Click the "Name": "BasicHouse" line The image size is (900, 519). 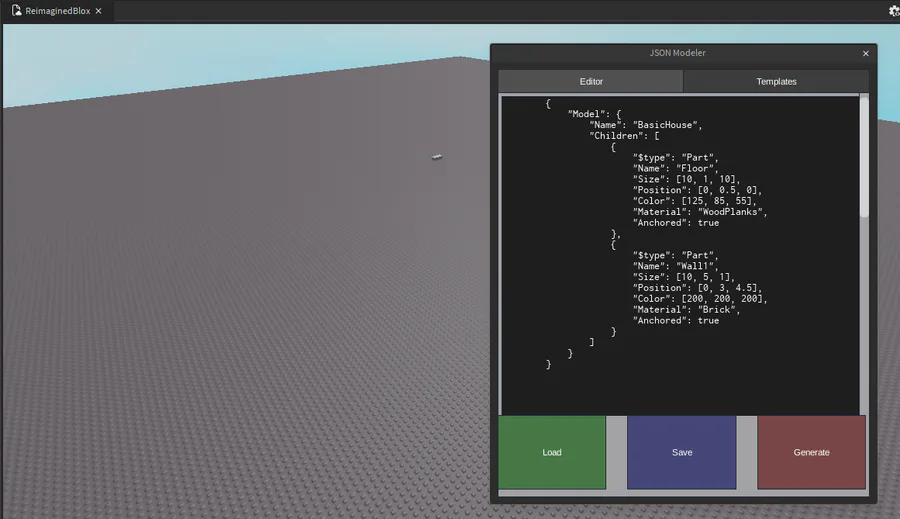tap(646, 125)
